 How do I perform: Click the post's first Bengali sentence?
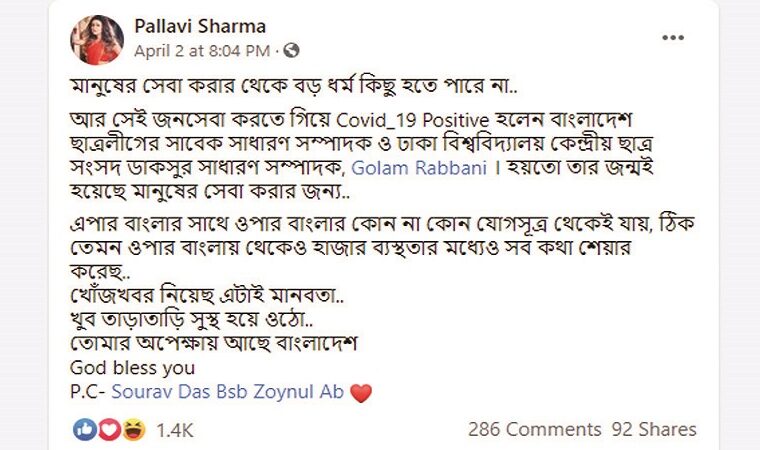click(x=294, y=86)
